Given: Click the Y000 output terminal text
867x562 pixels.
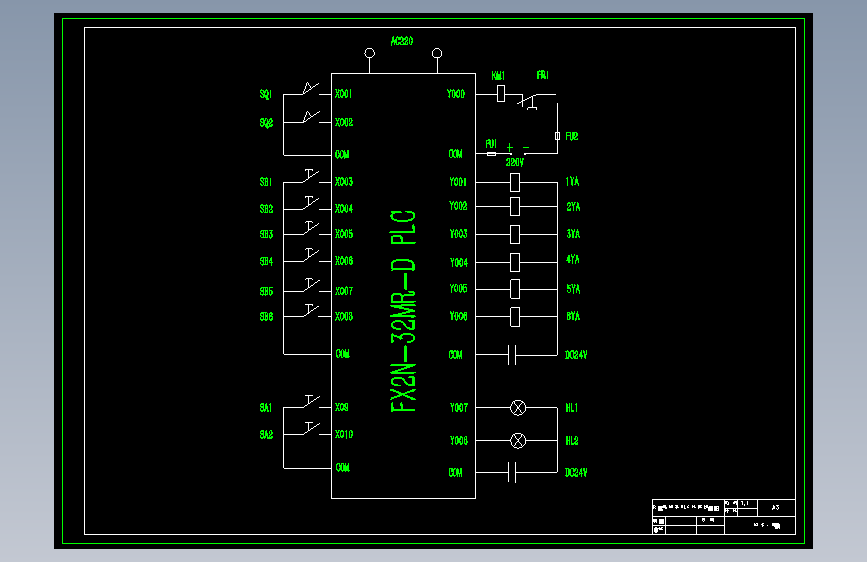Looking at the screenshot, I should [456, 94].
